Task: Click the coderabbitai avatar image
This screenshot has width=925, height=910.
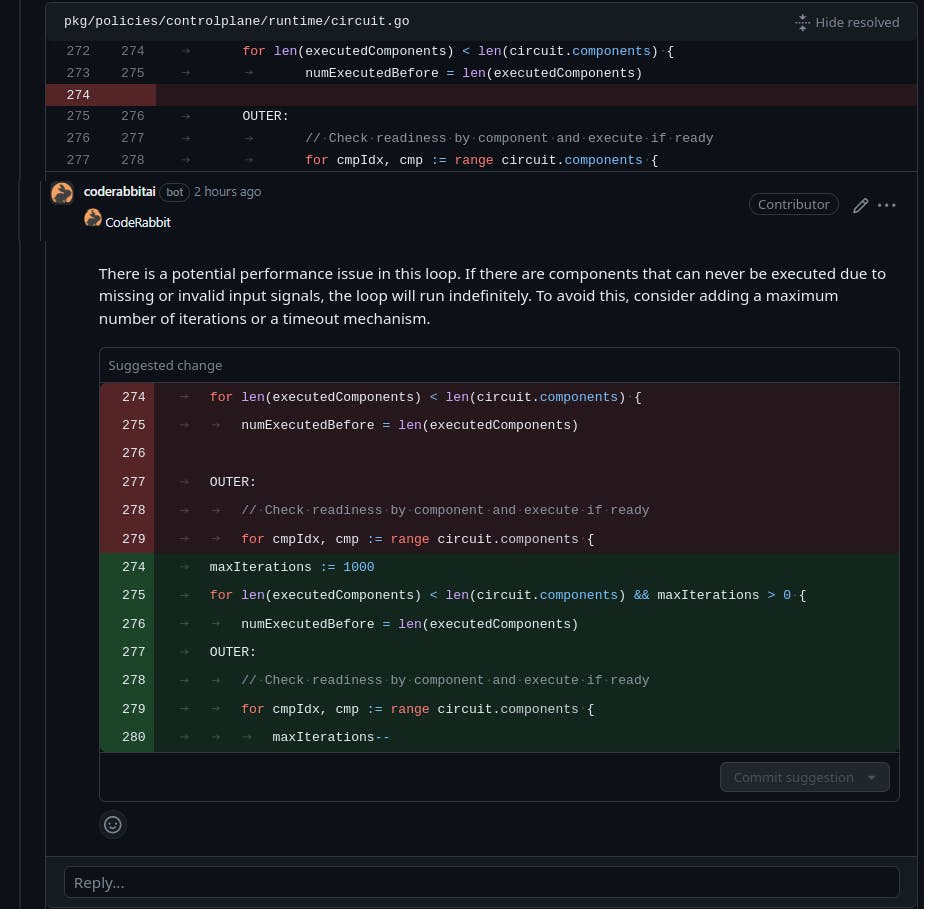Action: (62, 193)
